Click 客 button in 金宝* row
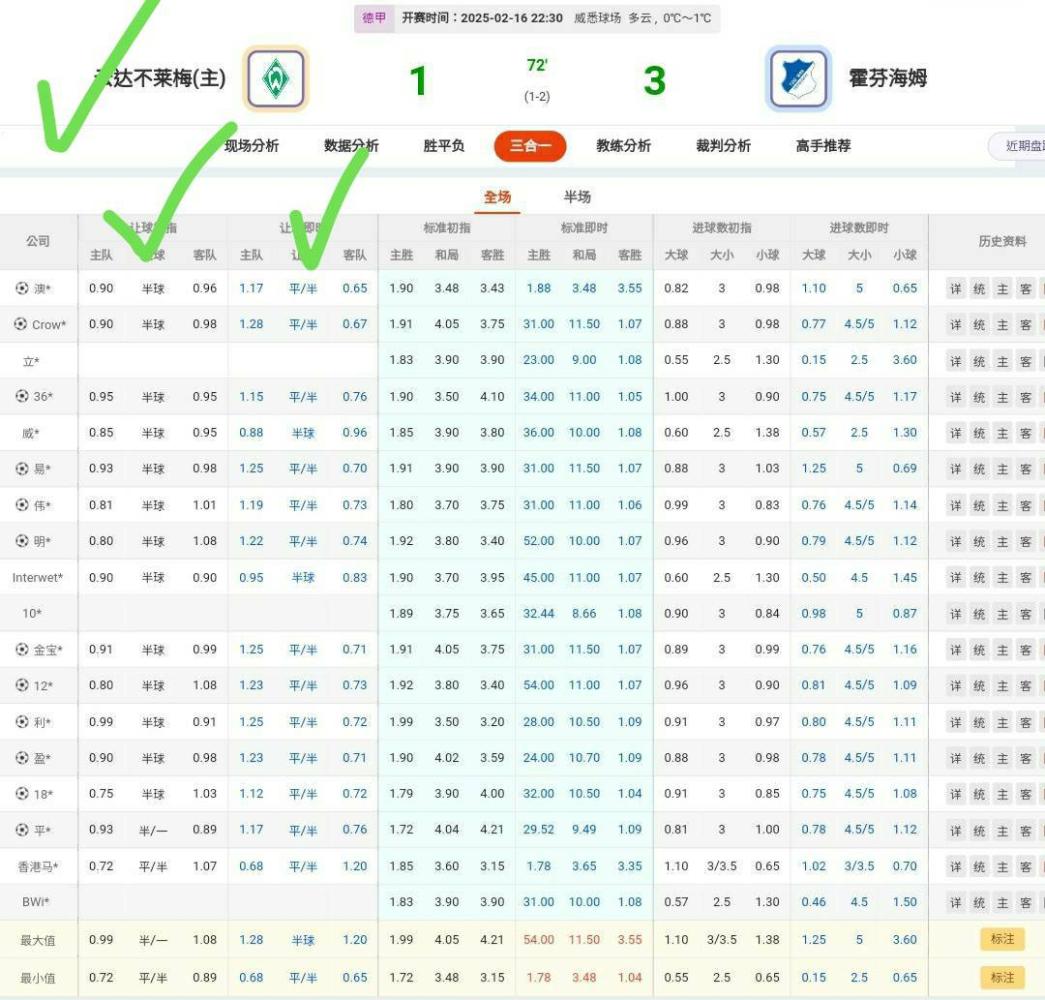 (1026, 650)
